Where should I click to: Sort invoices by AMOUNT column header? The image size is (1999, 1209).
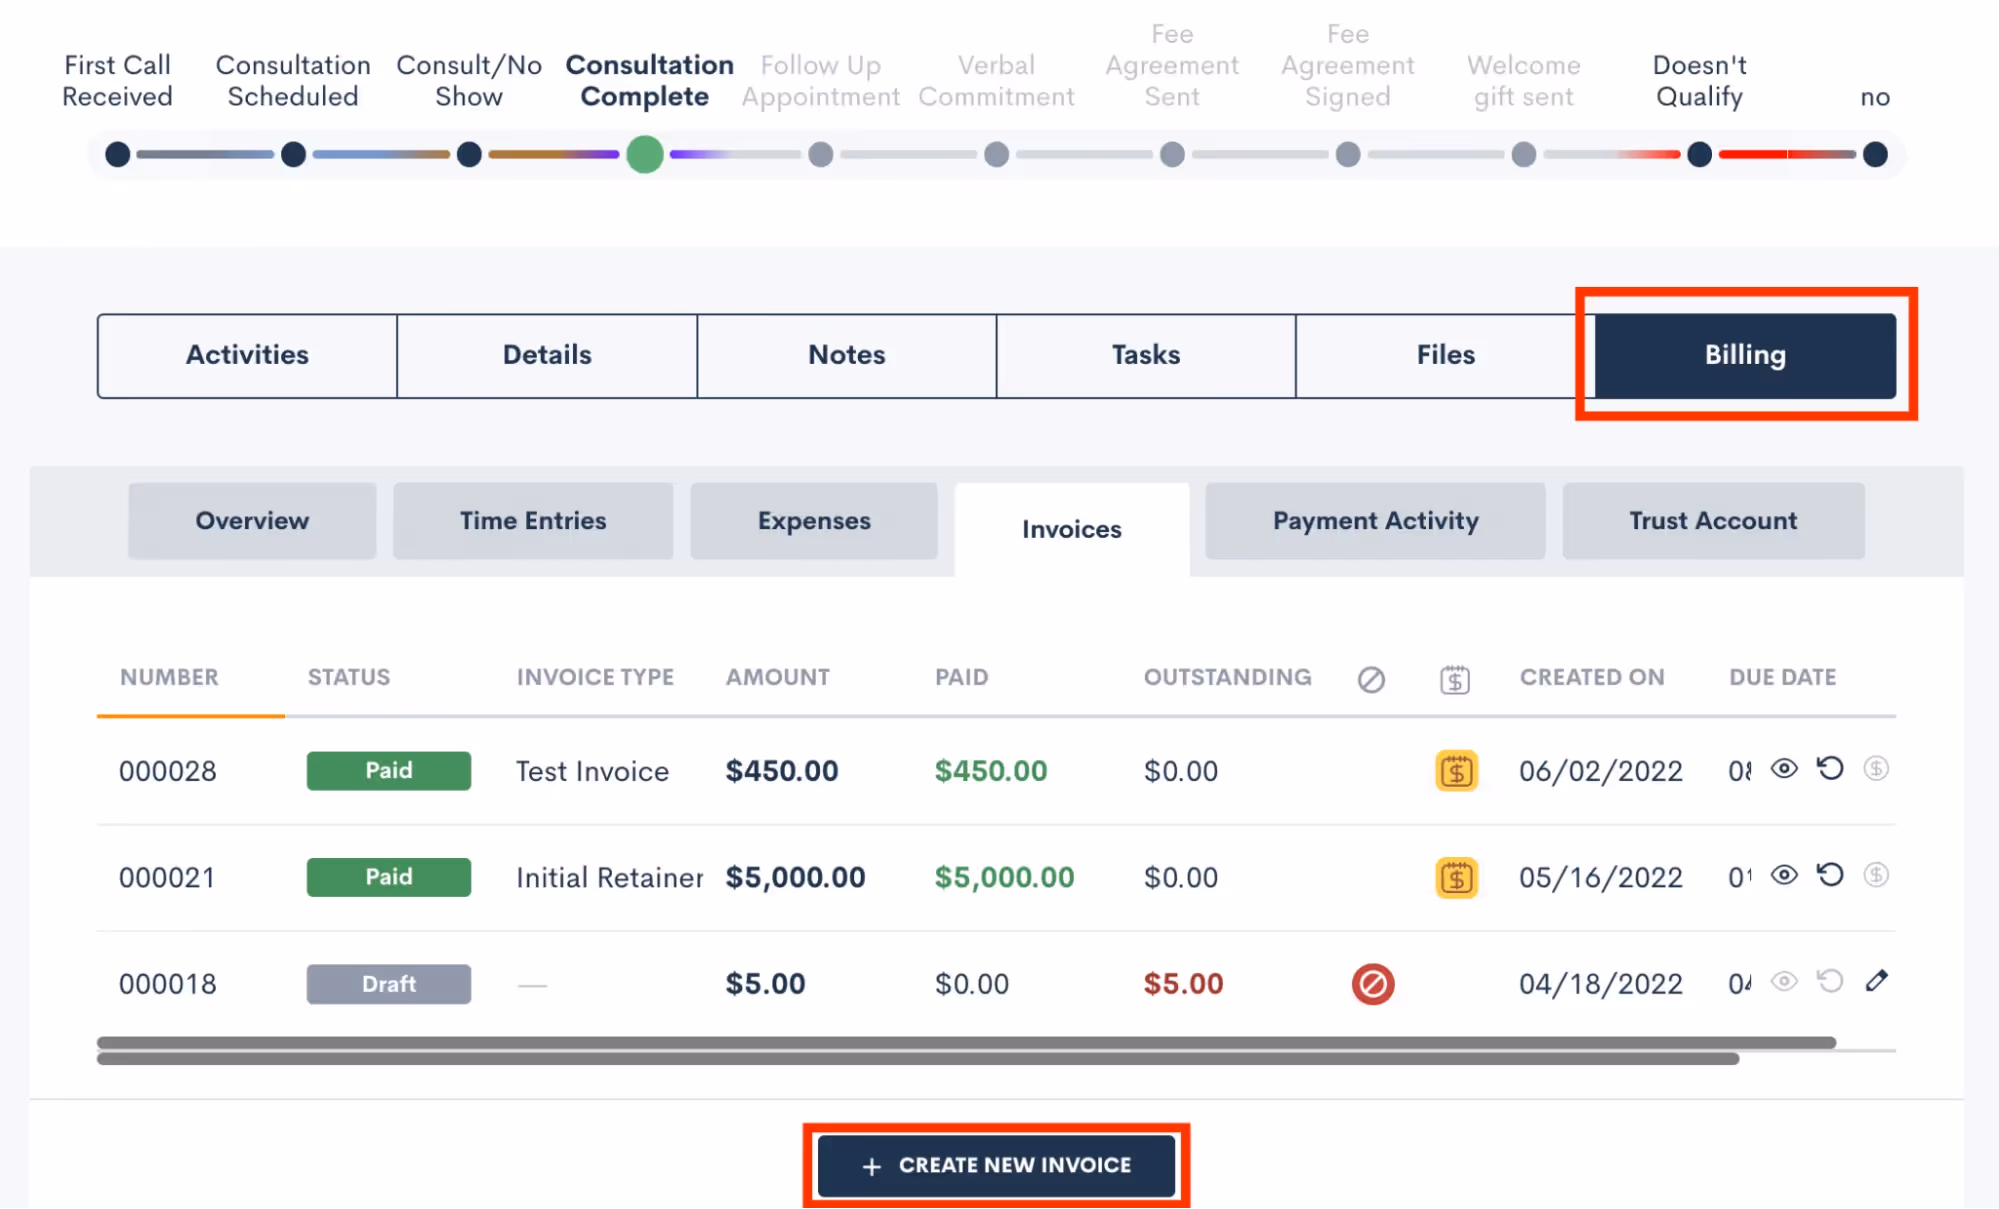pyautogui.click(x=777, y=677)
